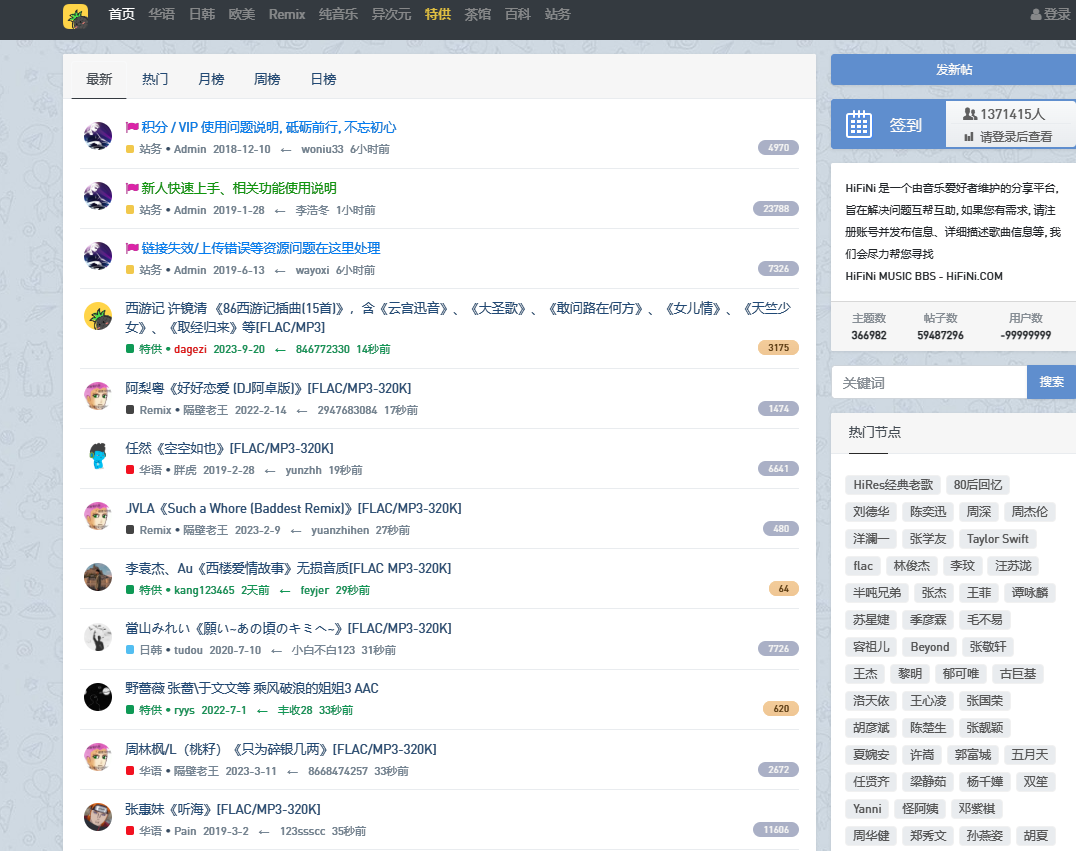1076x851 pixels.
Task: Open the avatar of the 西游记 许镜清 post
Action: (x=97, y=316)
